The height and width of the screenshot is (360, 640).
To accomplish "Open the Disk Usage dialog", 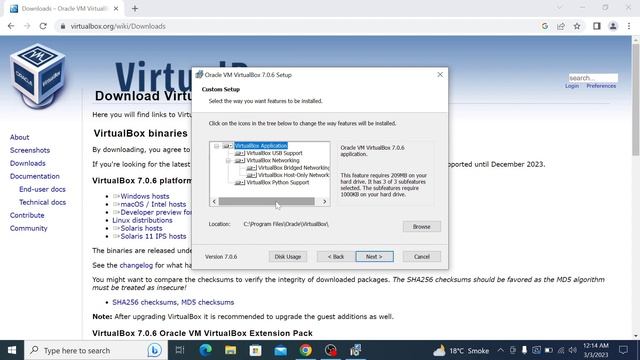I will coord(288,257).
